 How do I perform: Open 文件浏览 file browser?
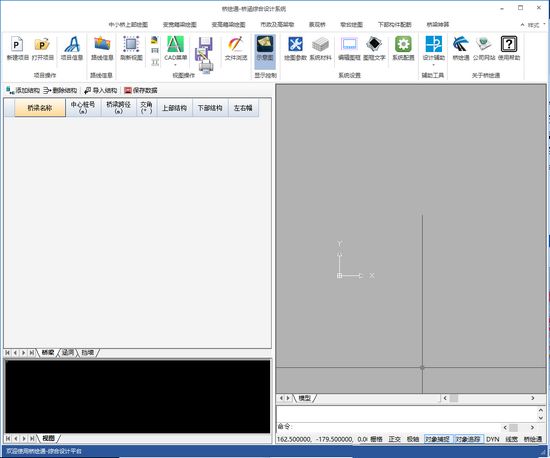(x=236, y=48)
